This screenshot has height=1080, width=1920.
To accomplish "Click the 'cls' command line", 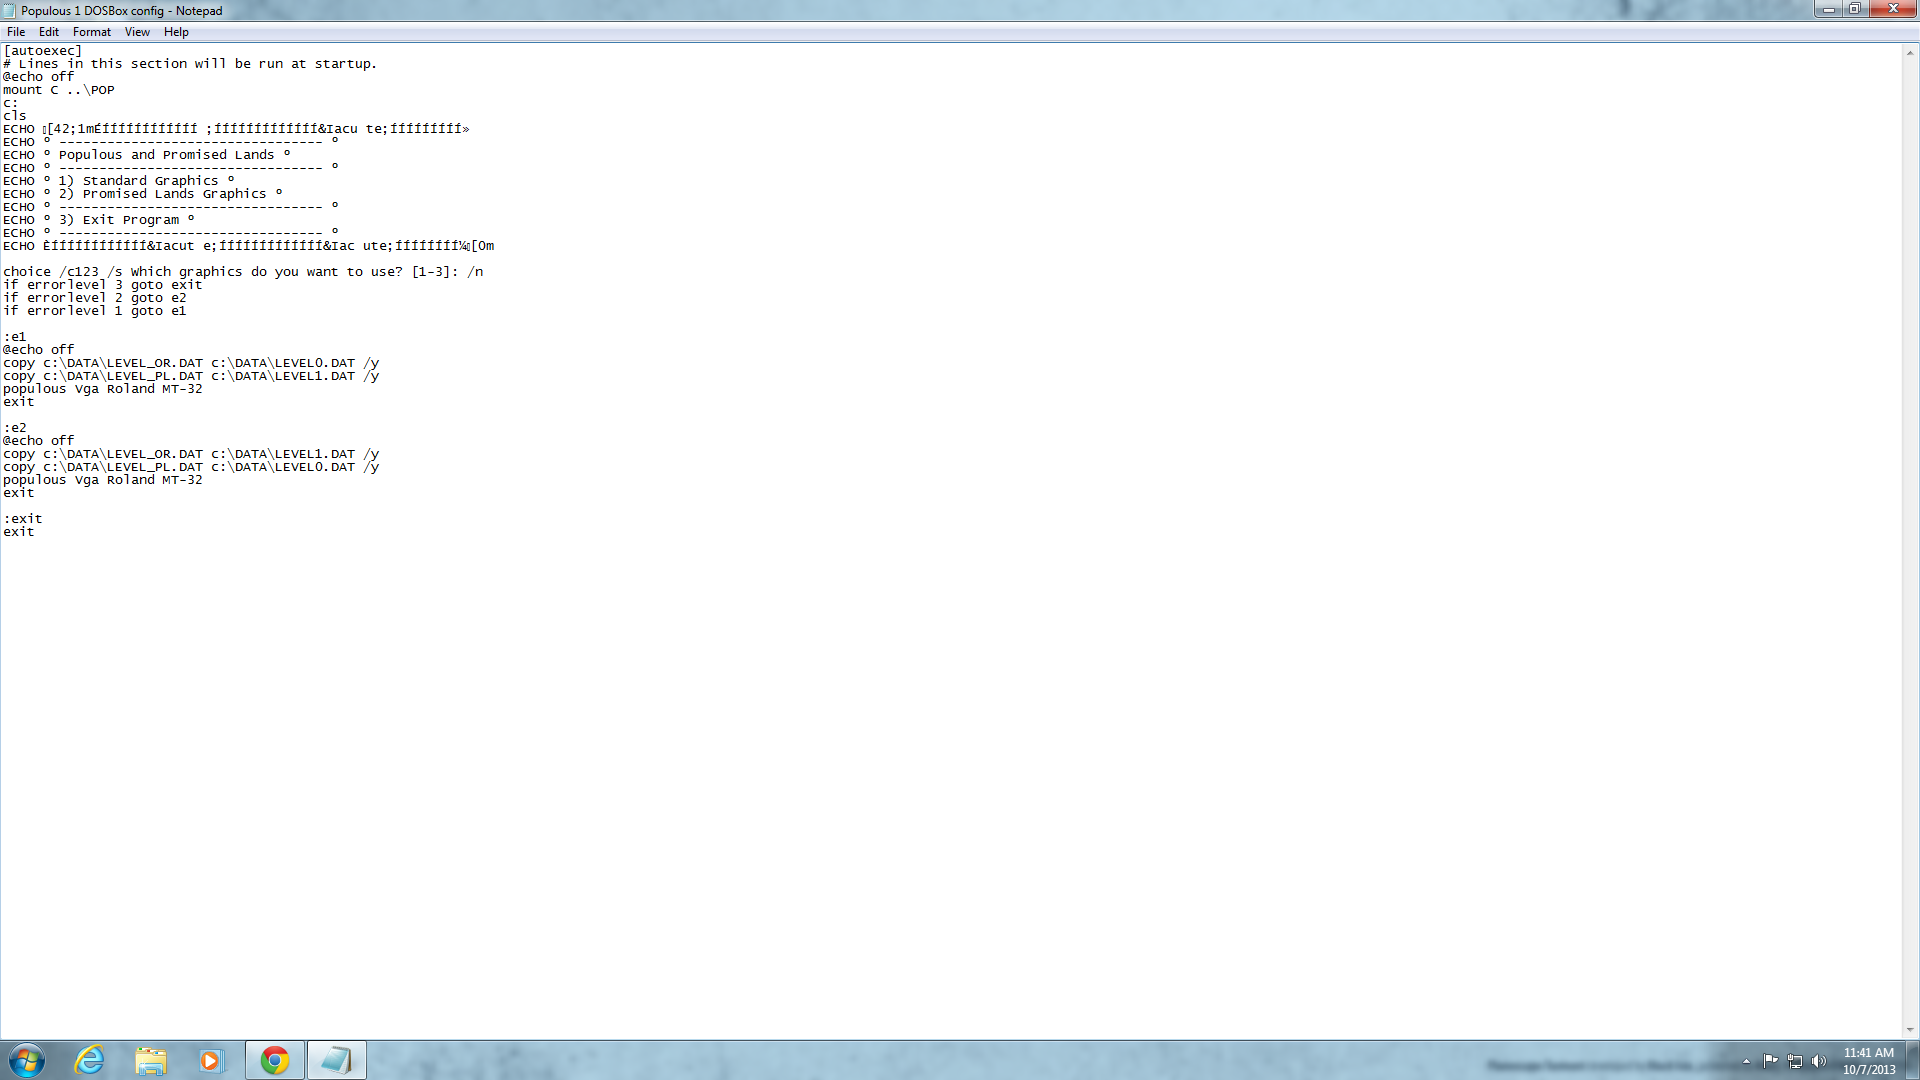I will (x=15, y=116).
